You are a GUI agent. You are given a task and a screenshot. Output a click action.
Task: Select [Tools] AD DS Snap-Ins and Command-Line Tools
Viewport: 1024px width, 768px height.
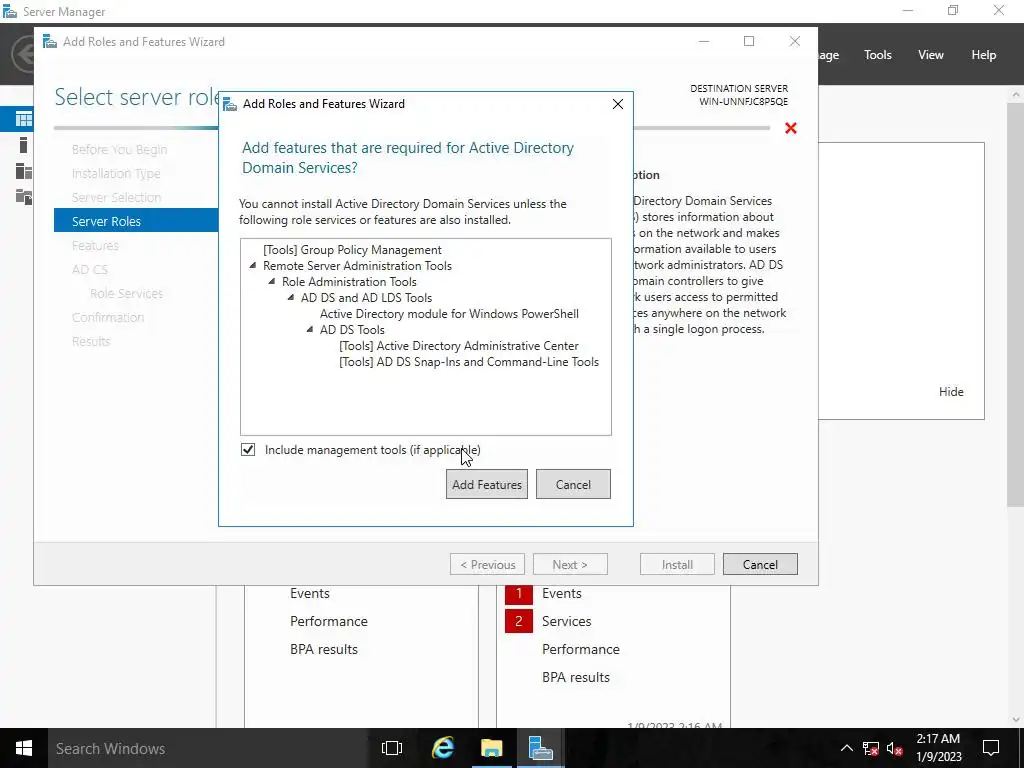469,362
